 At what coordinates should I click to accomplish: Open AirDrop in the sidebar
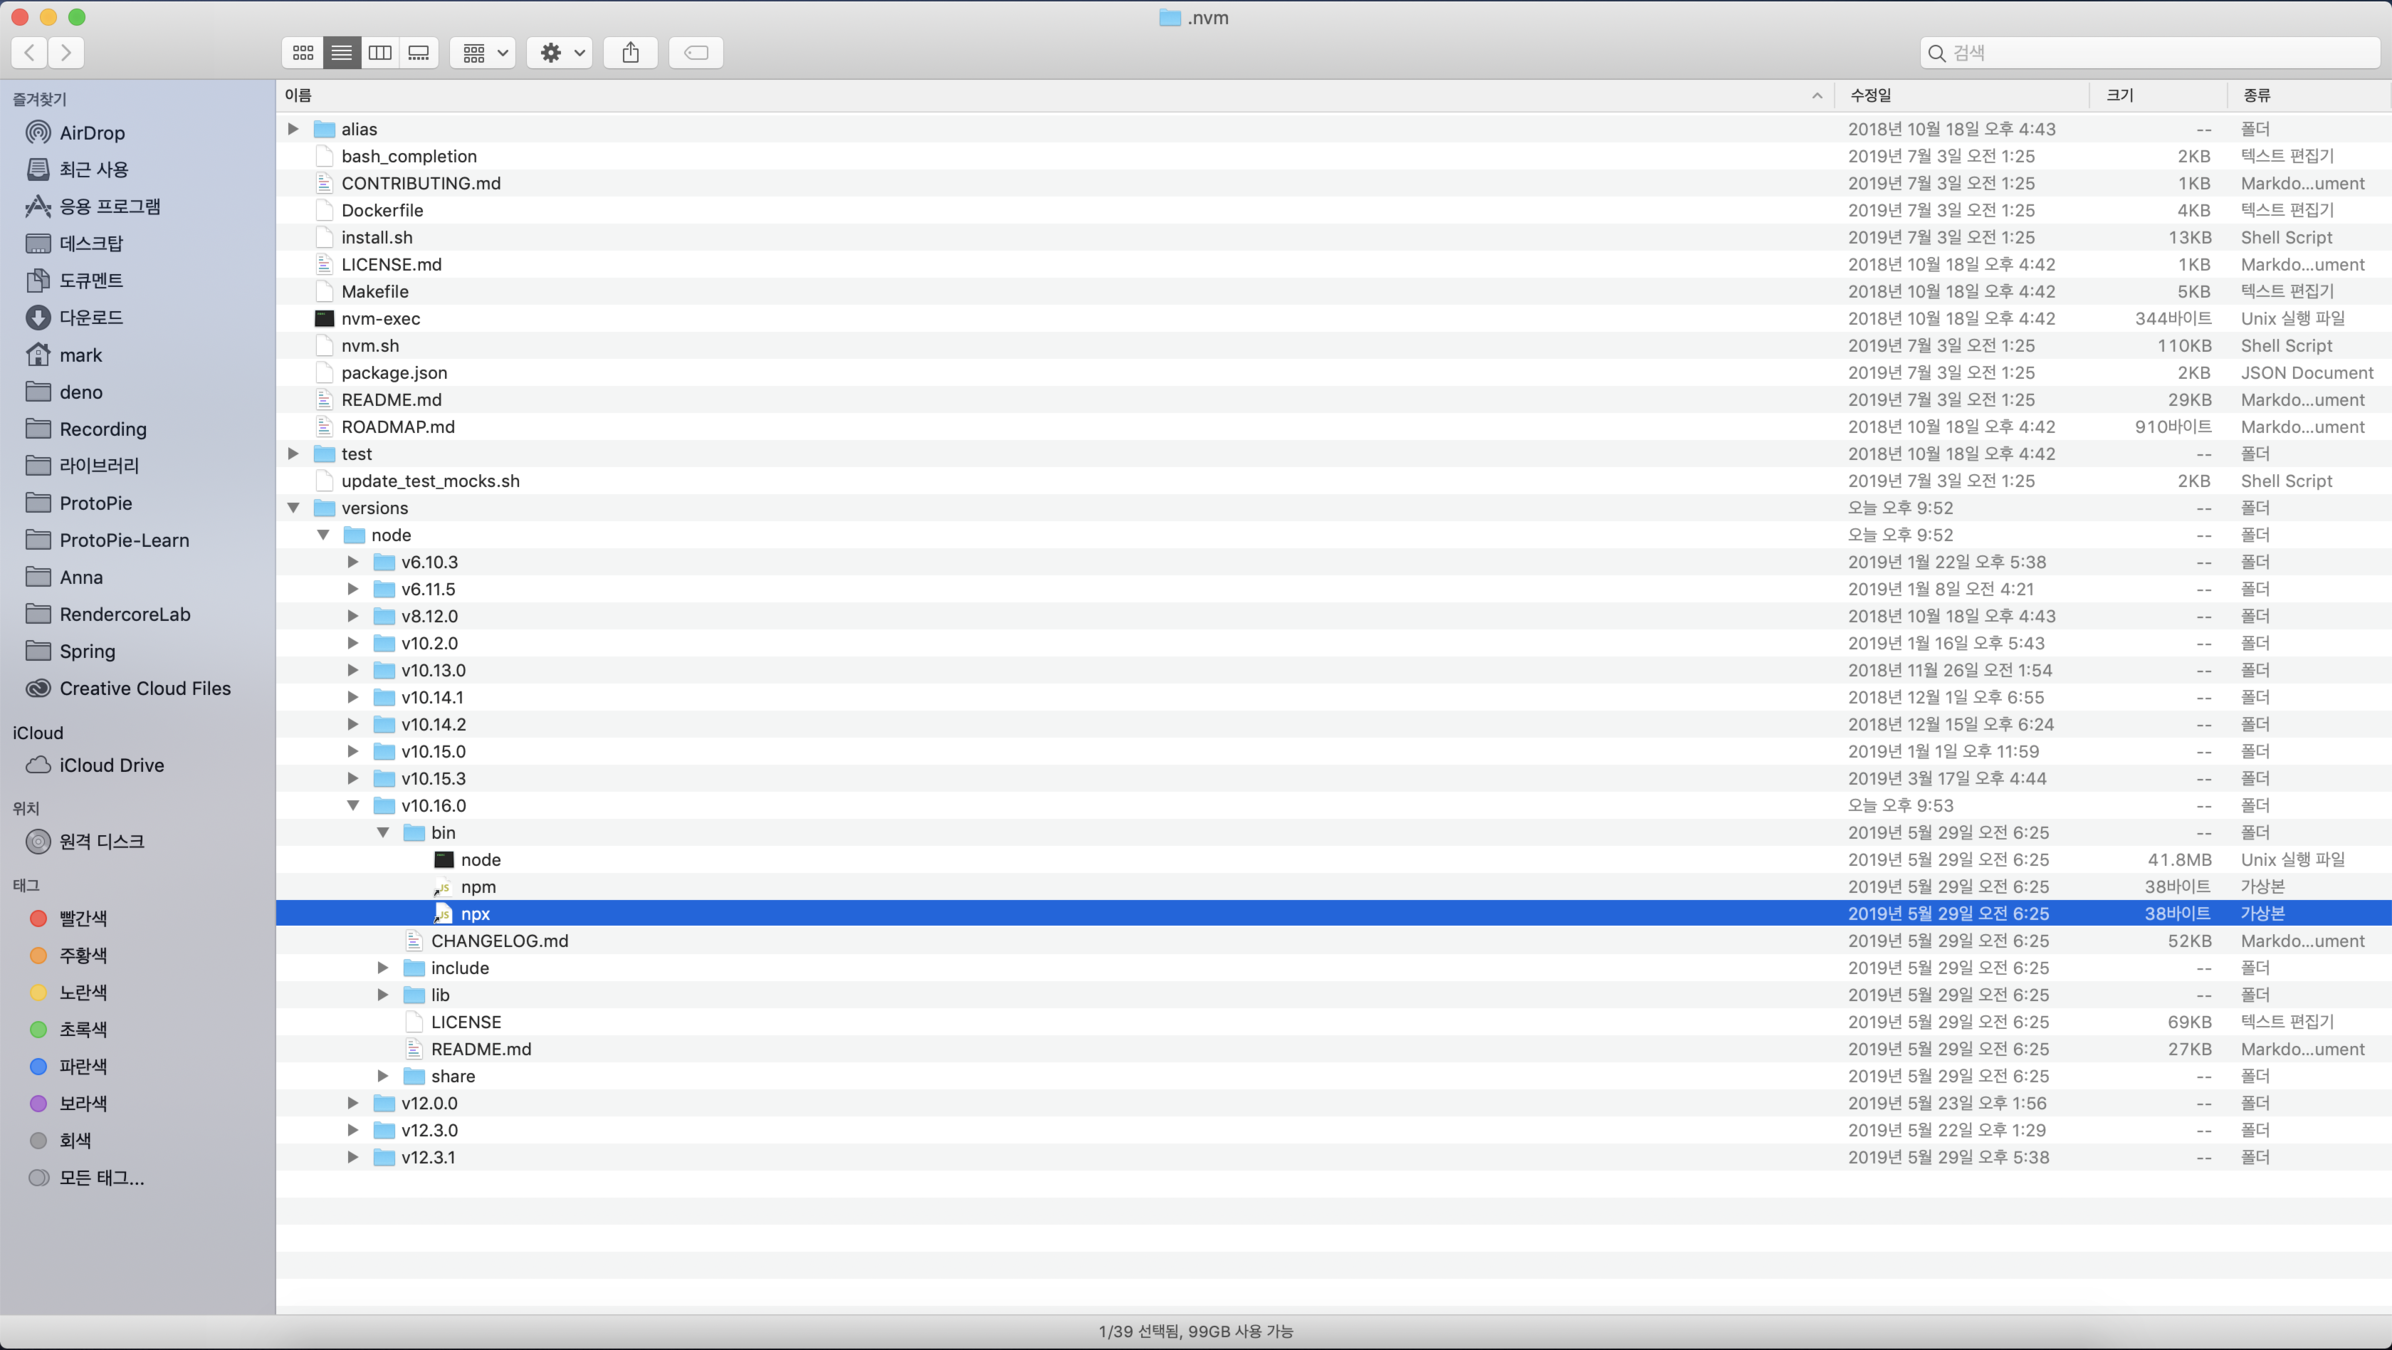click(x=91, y=133)
